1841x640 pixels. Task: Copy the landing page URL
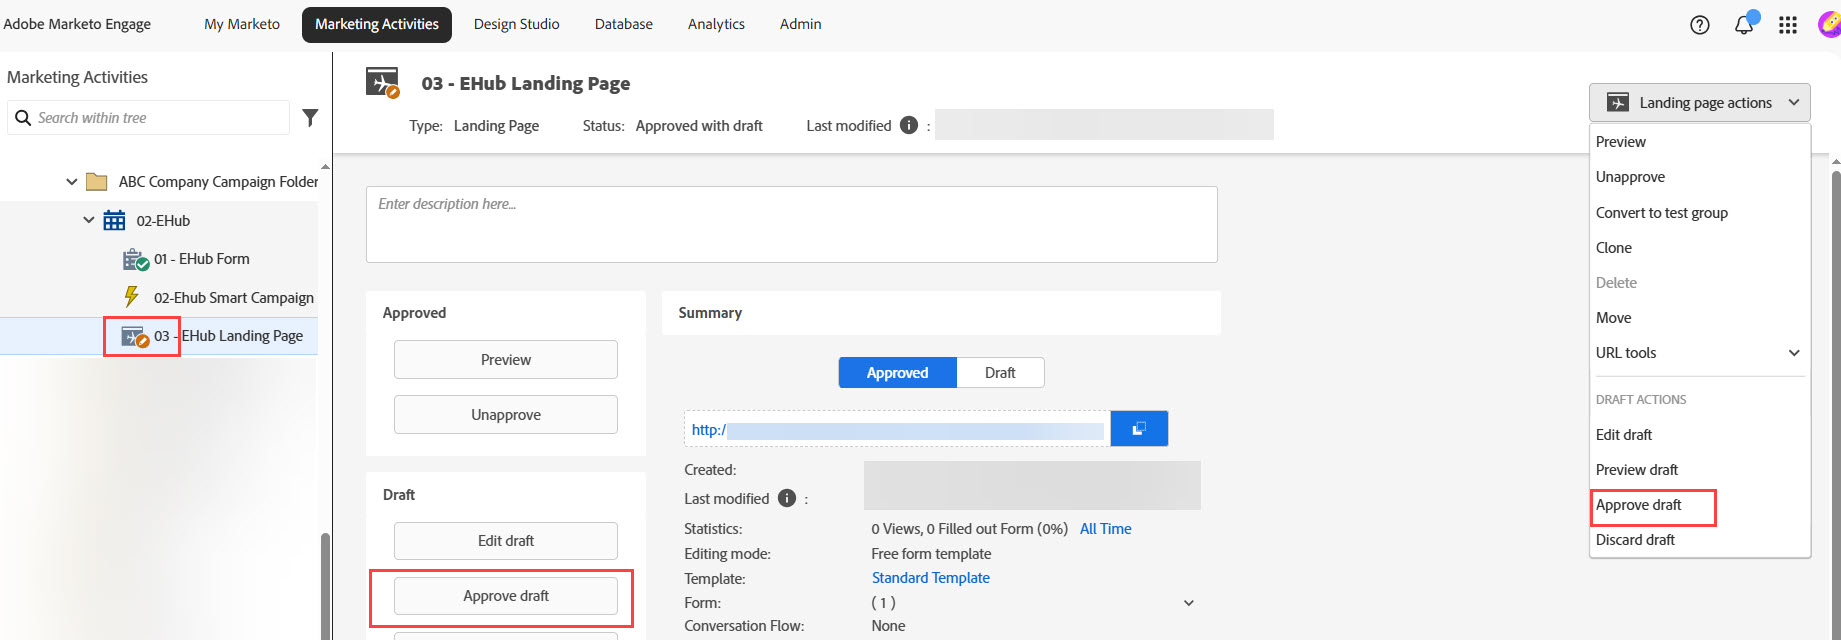coord(1139,429)
